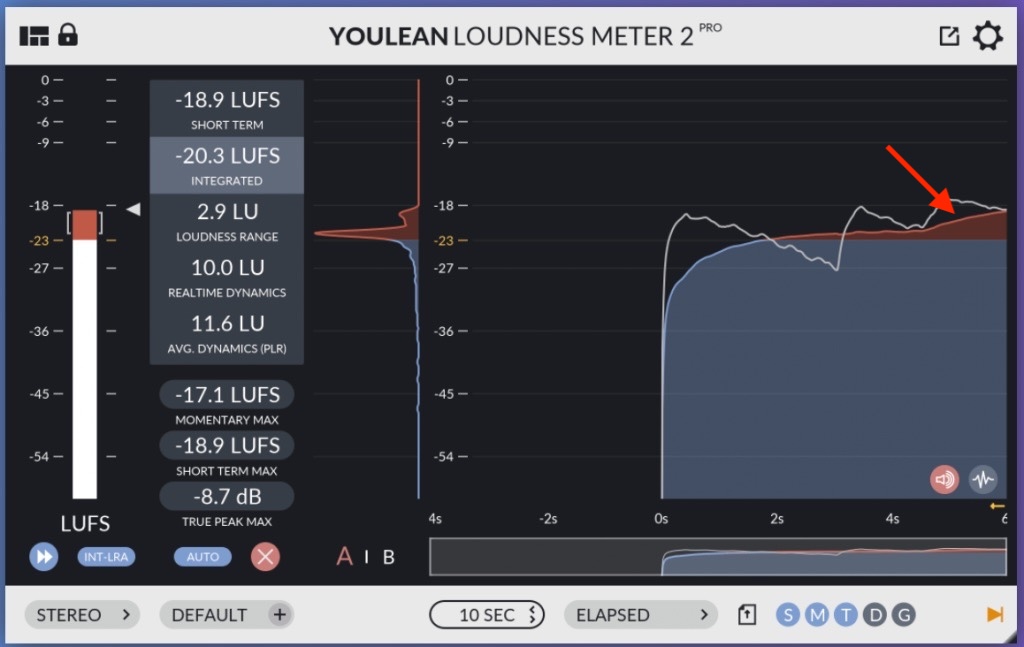
Task: Expand the STEREO channel dropdown
Action: (82, 615)
